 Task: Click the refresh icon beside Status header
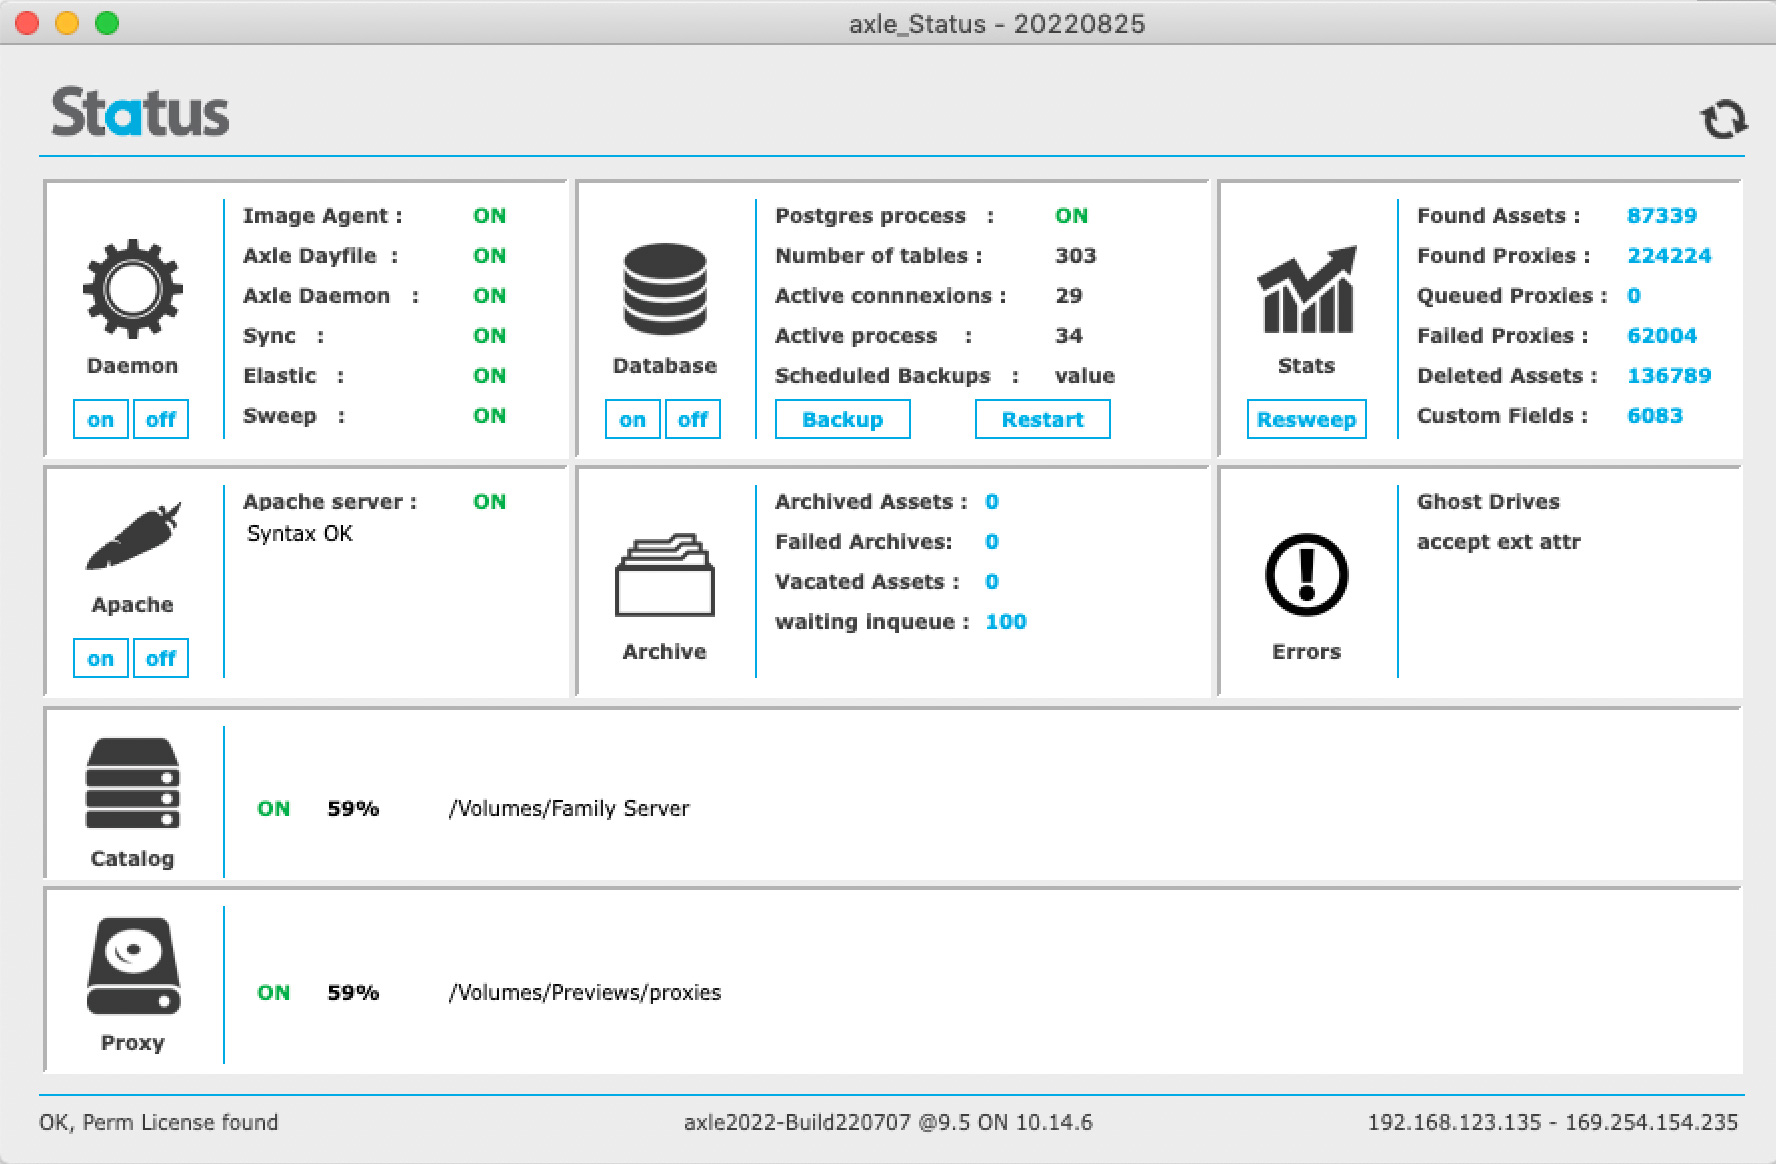tap(1723, 119)
